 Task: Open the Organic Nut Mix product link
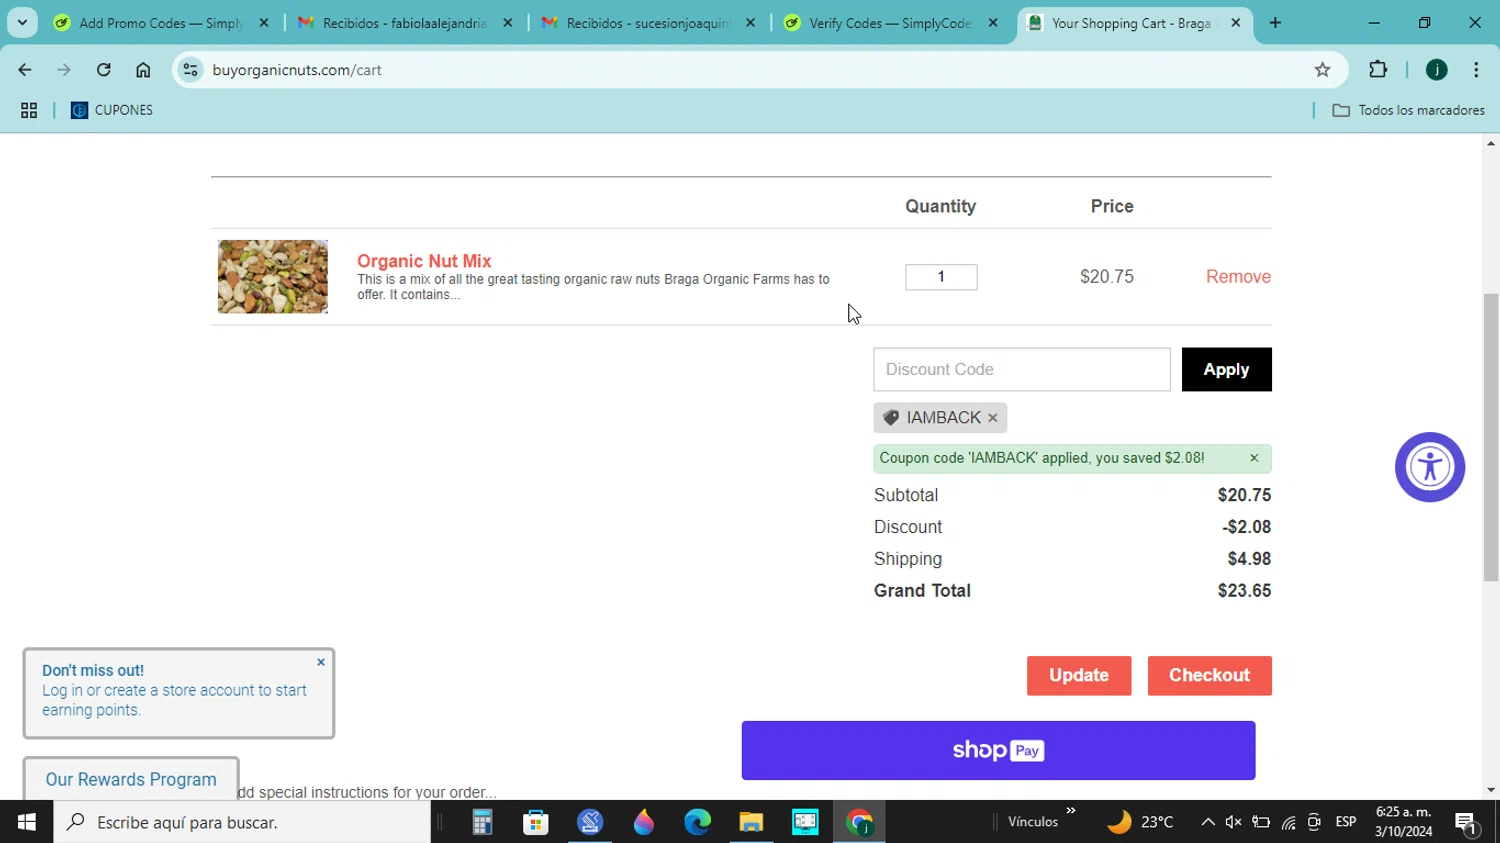click(424, 261)
